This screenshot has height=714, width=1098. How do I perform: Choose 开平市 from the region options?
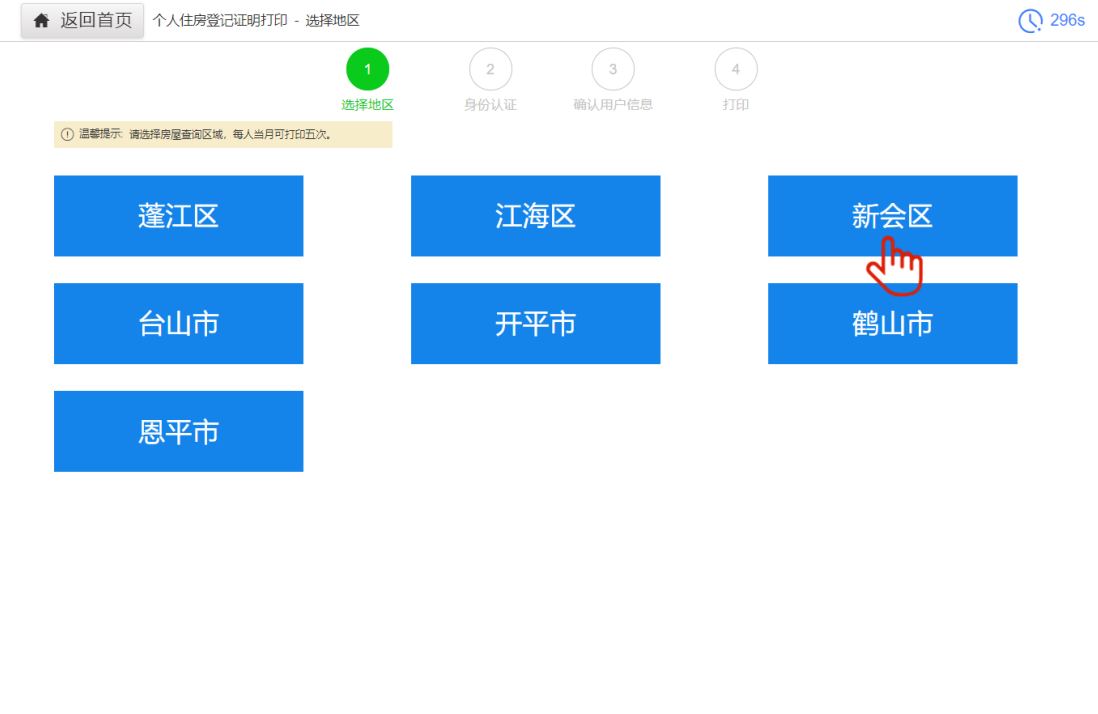point(535,323)
